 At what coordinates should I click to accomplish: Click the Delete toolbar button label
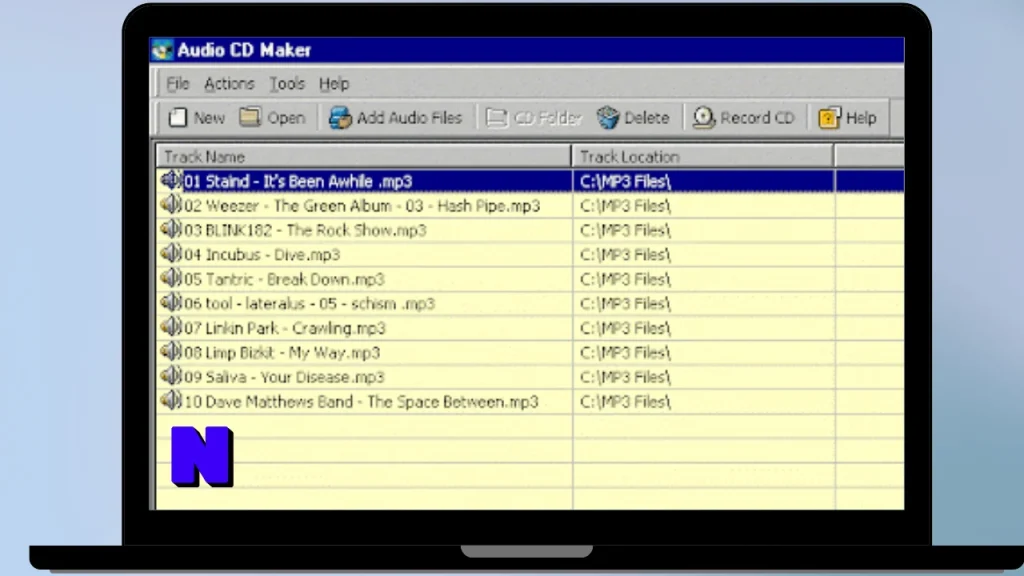[647, 118]
